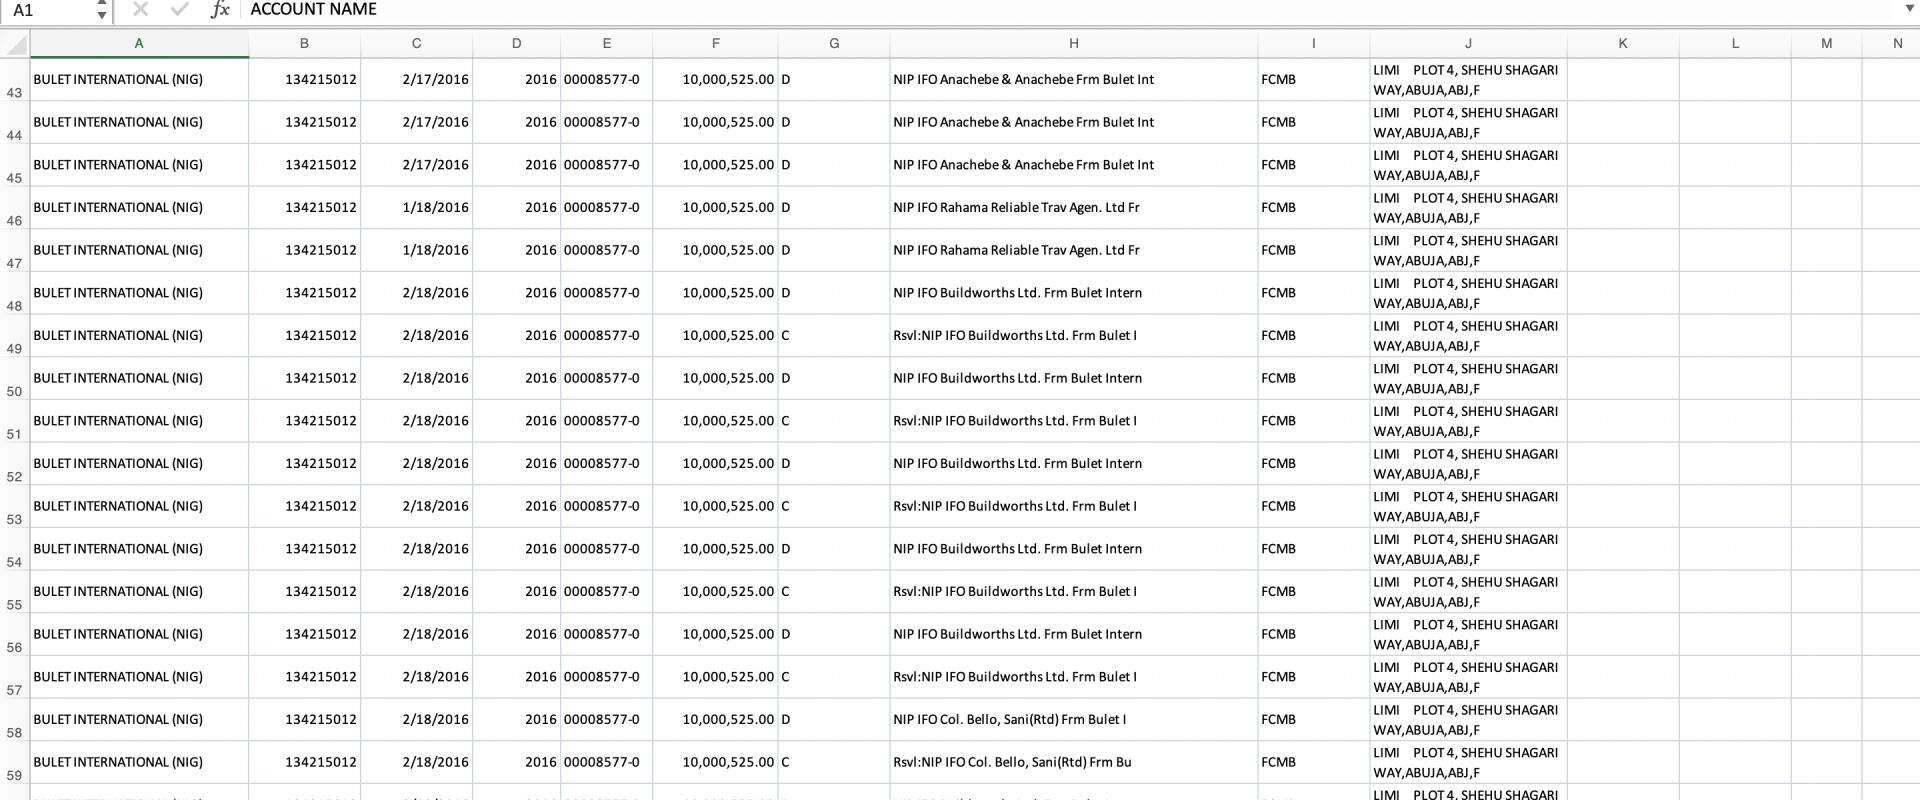Select row 58 header

15,720
